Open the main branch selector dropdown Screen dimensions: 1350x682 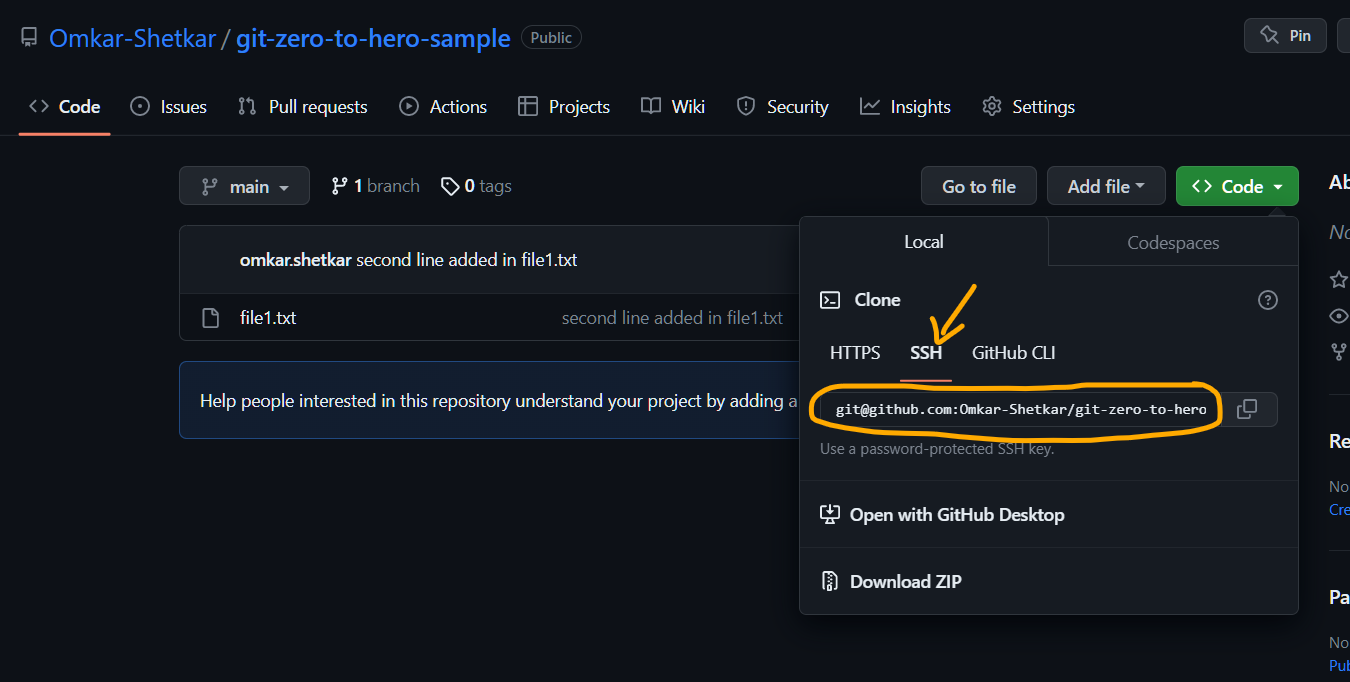pos(244,186)
